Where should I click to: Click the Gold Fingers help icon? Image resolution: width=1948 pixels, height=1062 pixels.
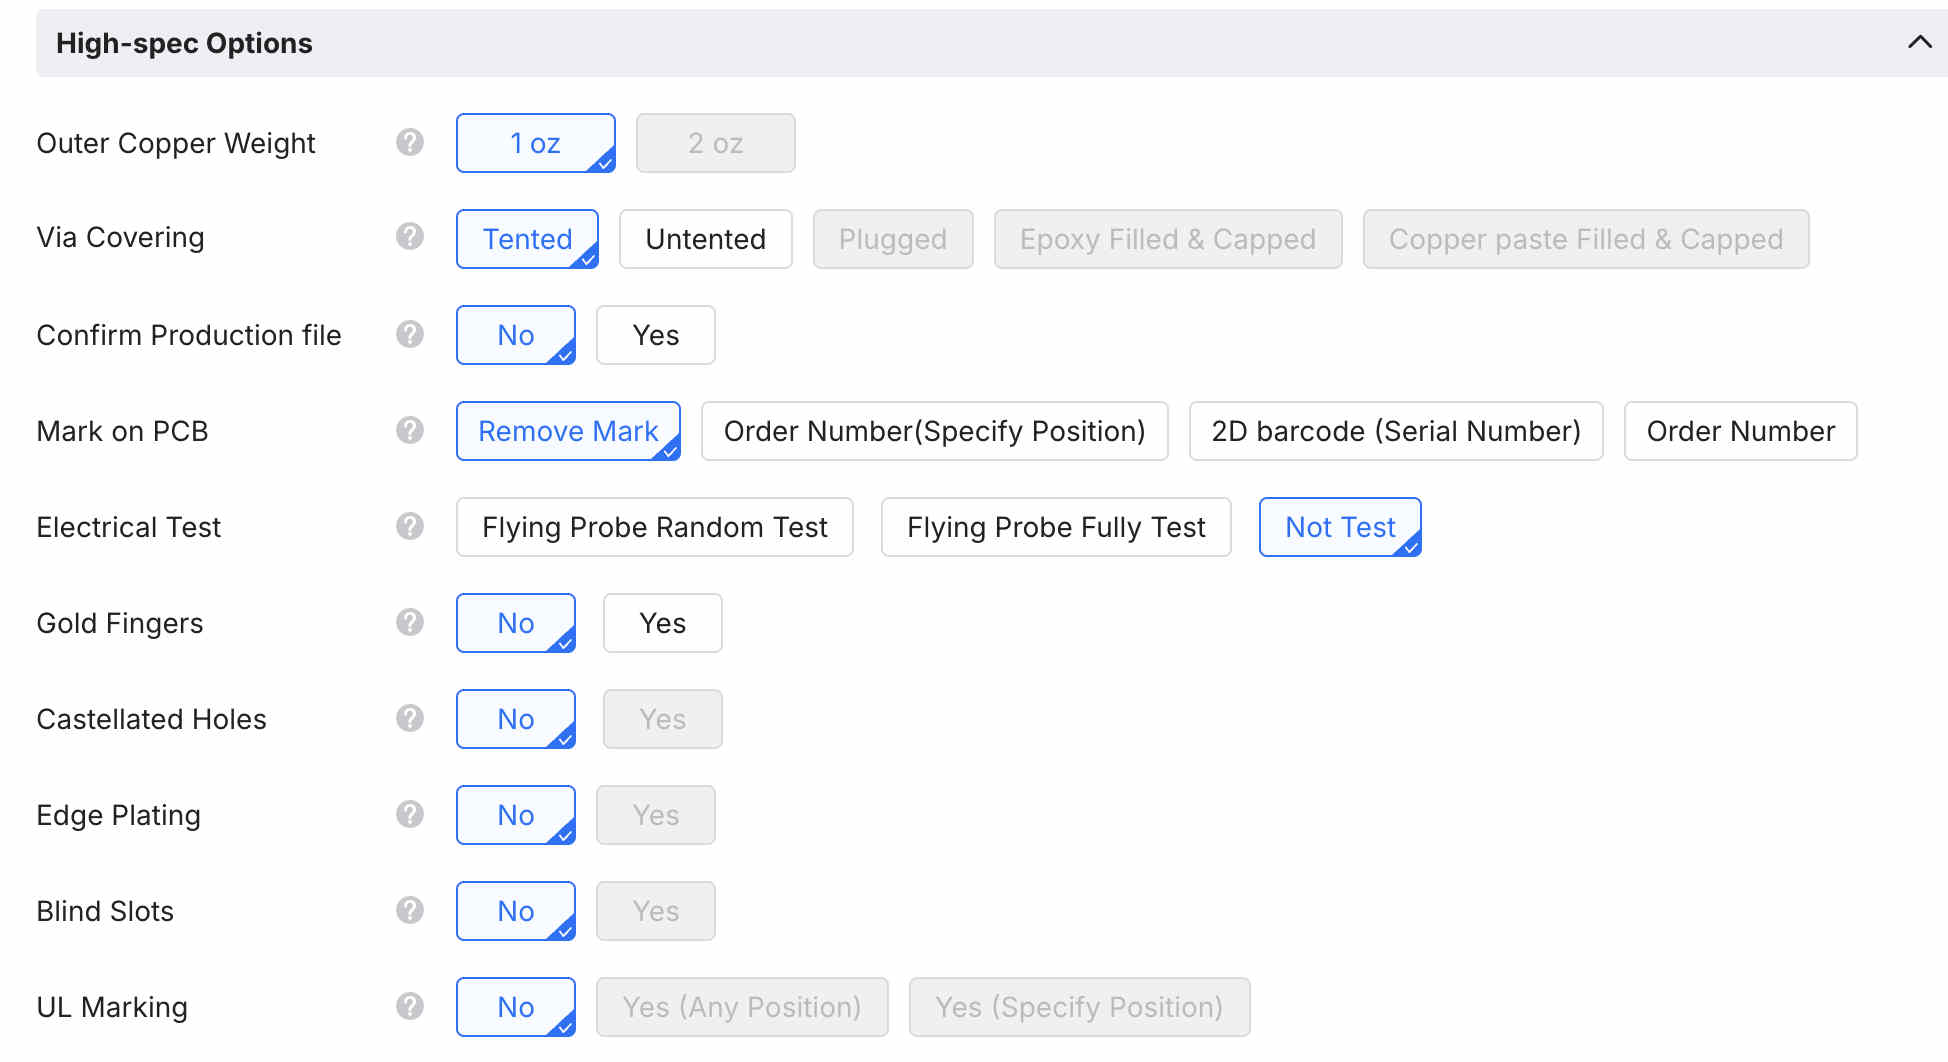tap(410, 622)
